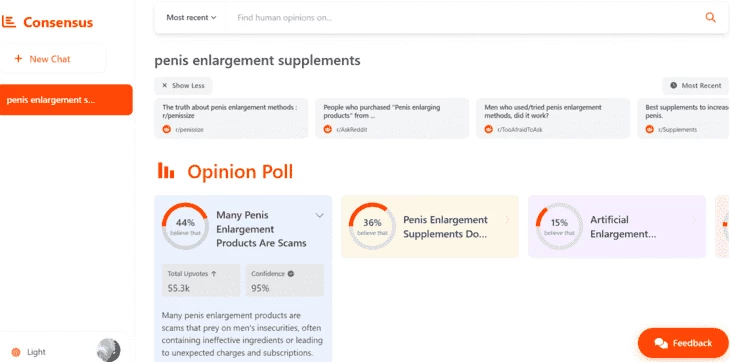Click the Confidence verified badge icon

point(291,274)
